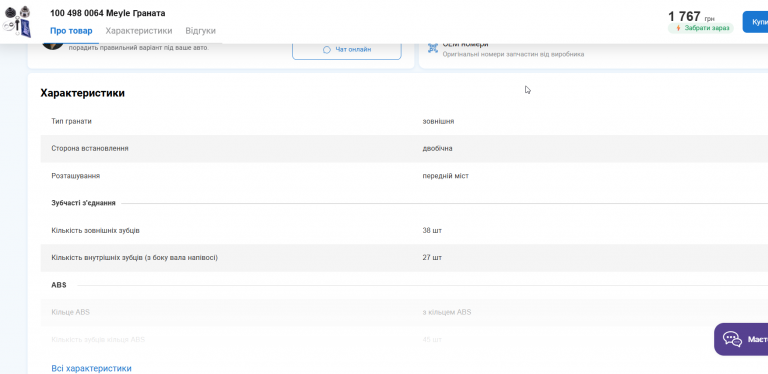Click the OEM numbers icon
The image size is (768, 374).
(432, 48)
